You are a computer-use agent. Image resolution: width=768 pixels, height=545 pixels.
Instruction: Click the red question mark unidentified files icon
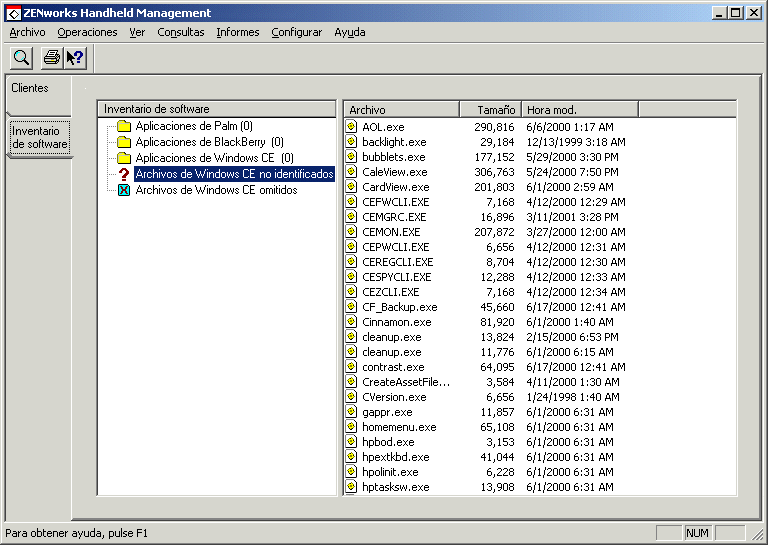(124, 174)
